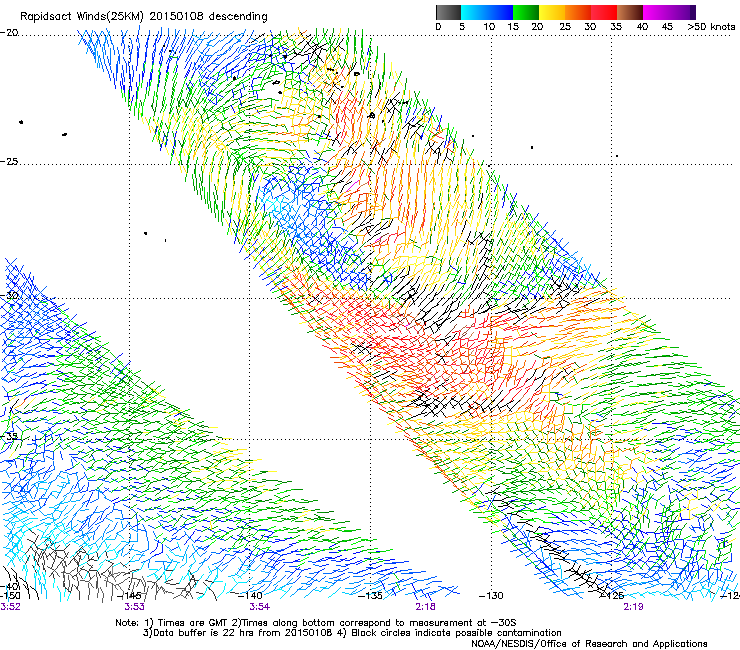The image size is (740, 650).
Task: Click the '-25' latitude label
Action: [9, 161]
